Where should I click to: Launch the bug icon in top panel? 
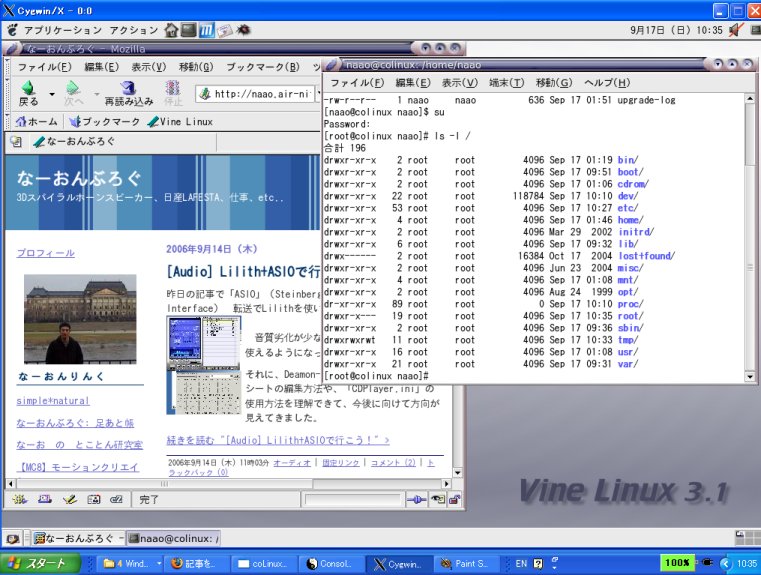pyautogui.click(x=243, y=30)
